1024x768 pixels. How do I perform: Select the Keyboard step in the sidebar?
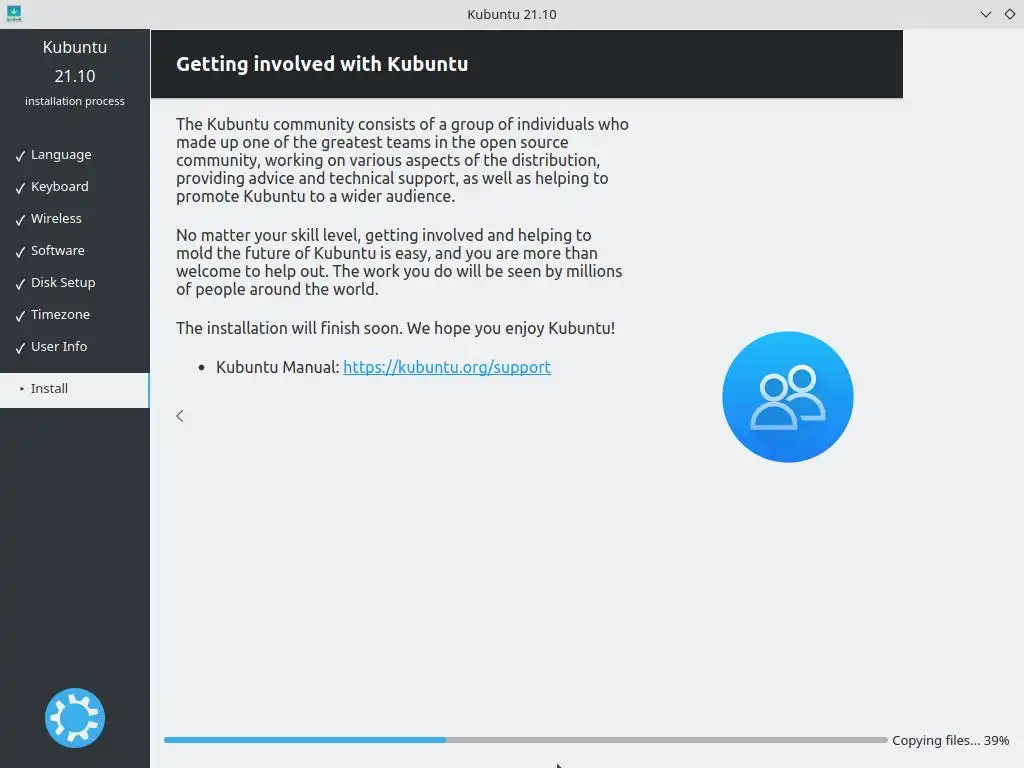tap(59, 187)
